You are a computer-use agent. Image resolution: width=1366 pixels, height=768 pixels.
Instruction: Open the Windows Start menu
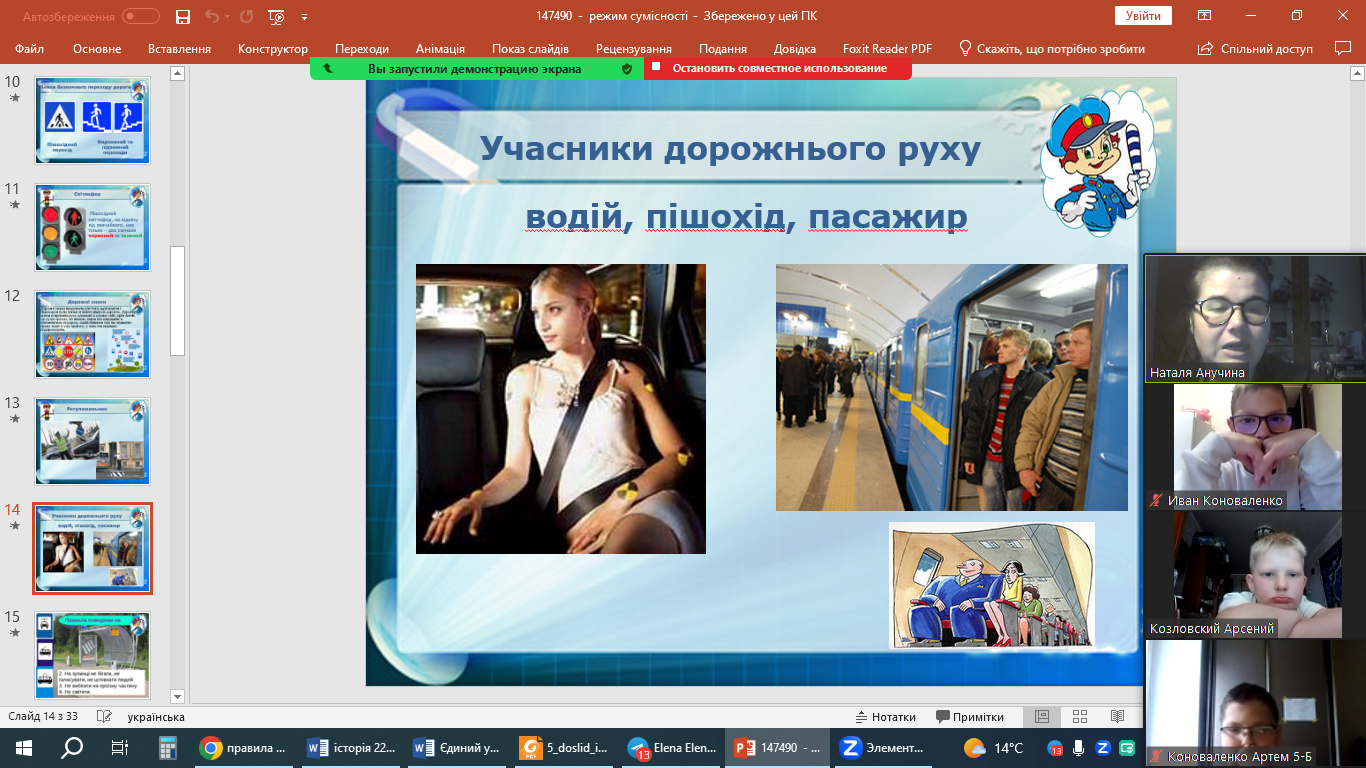pyautogui.click(x=24, y=747)
